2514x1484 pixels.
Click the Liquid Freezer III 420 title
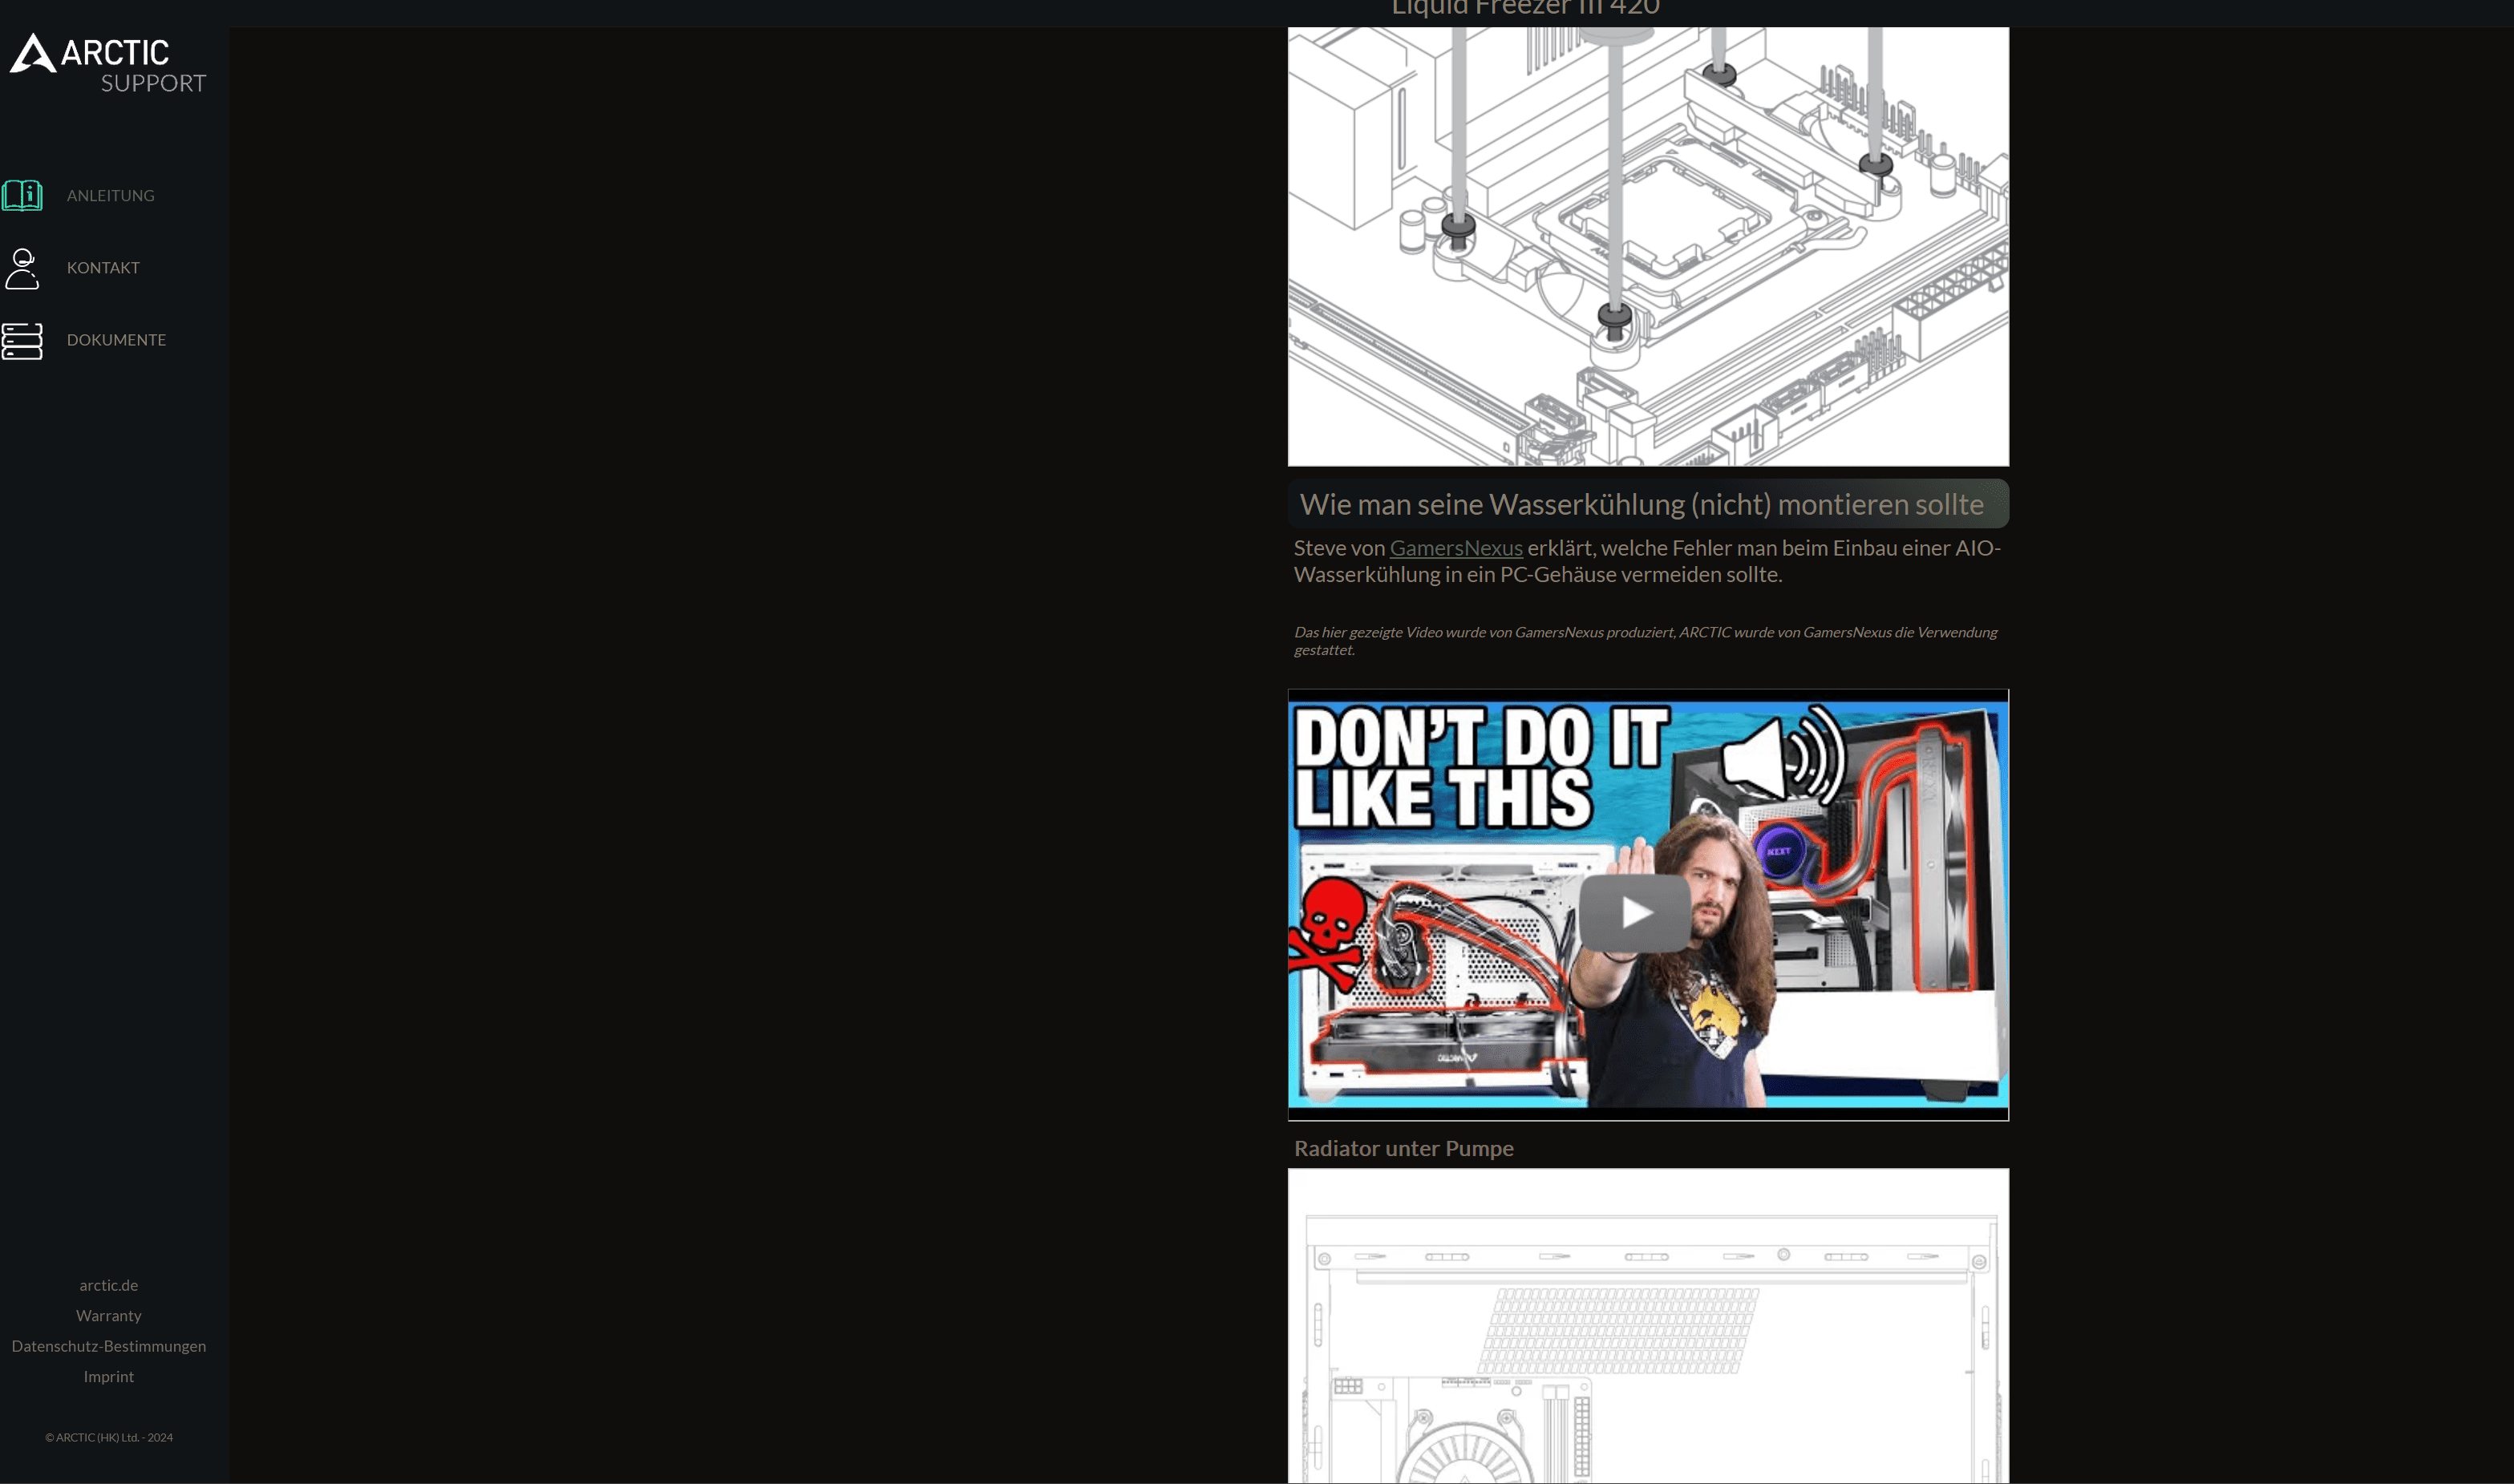[1525, 8]
